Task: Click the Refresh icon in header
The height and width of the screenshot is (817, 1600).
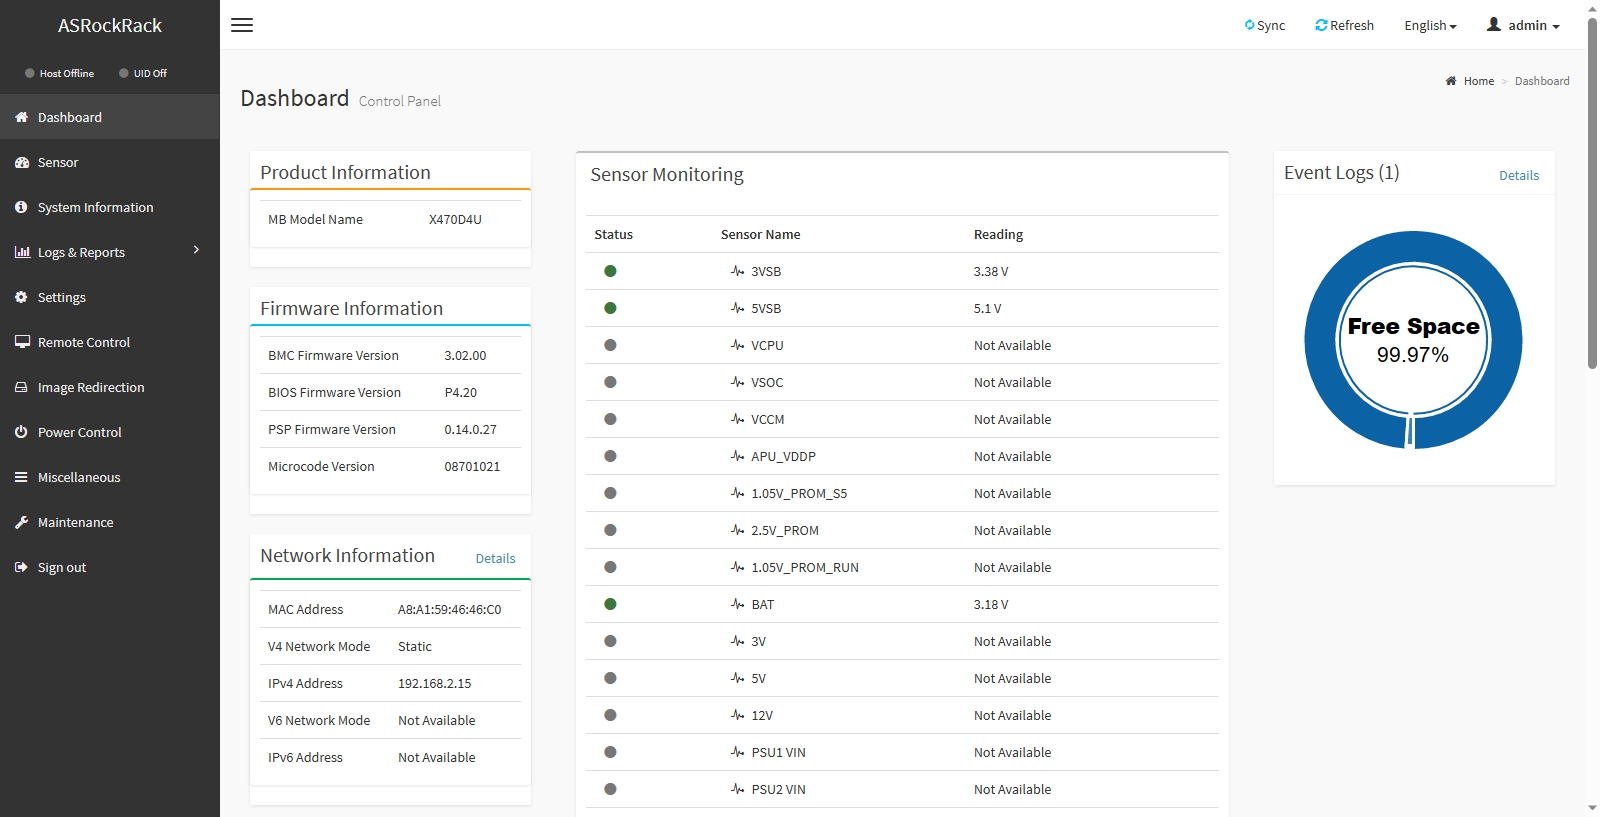Action: [x=1321, y=25]
